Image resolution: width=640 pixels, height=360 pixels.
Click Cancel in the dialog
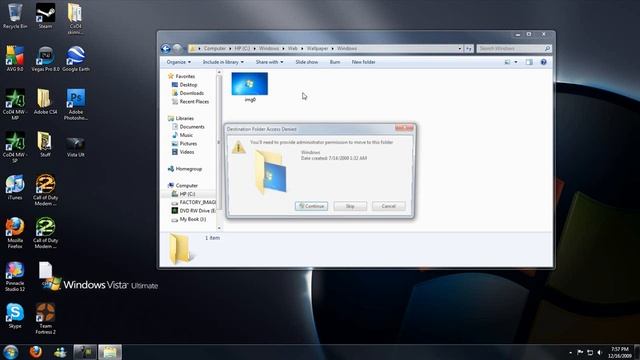(x=389, y=206)
